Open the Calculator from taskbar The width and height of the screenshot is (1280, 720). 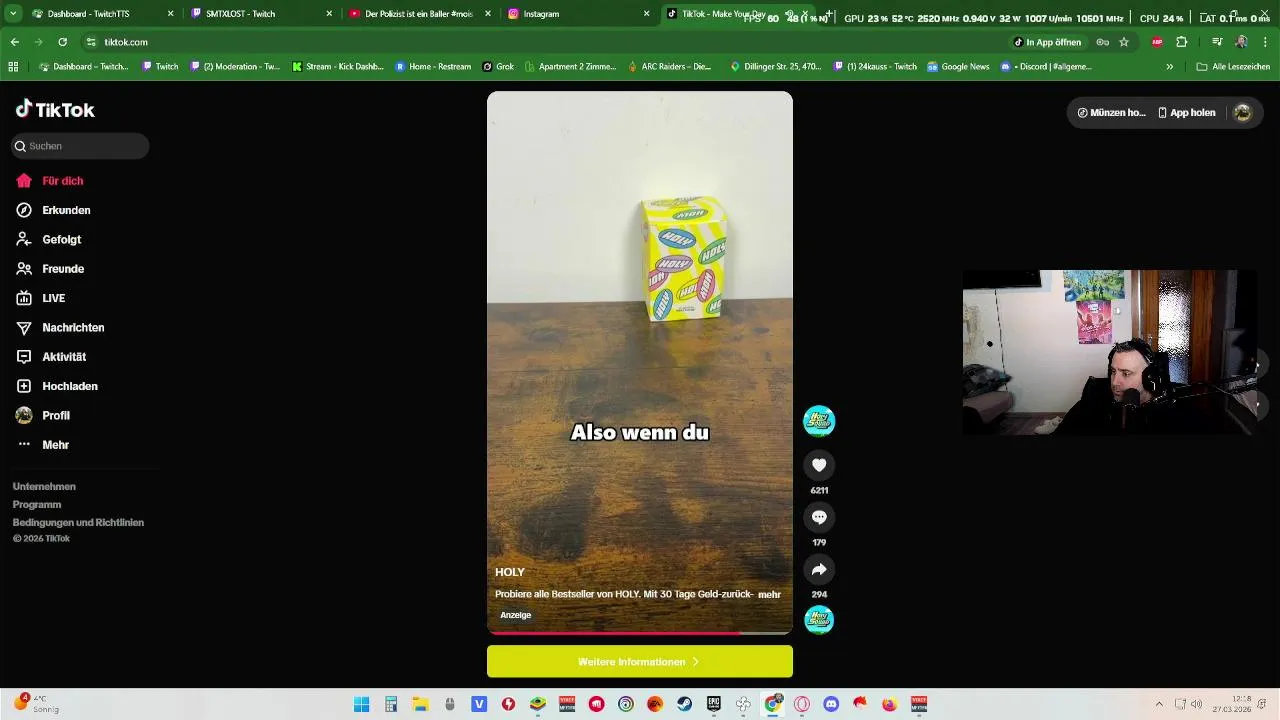point(391,704)
